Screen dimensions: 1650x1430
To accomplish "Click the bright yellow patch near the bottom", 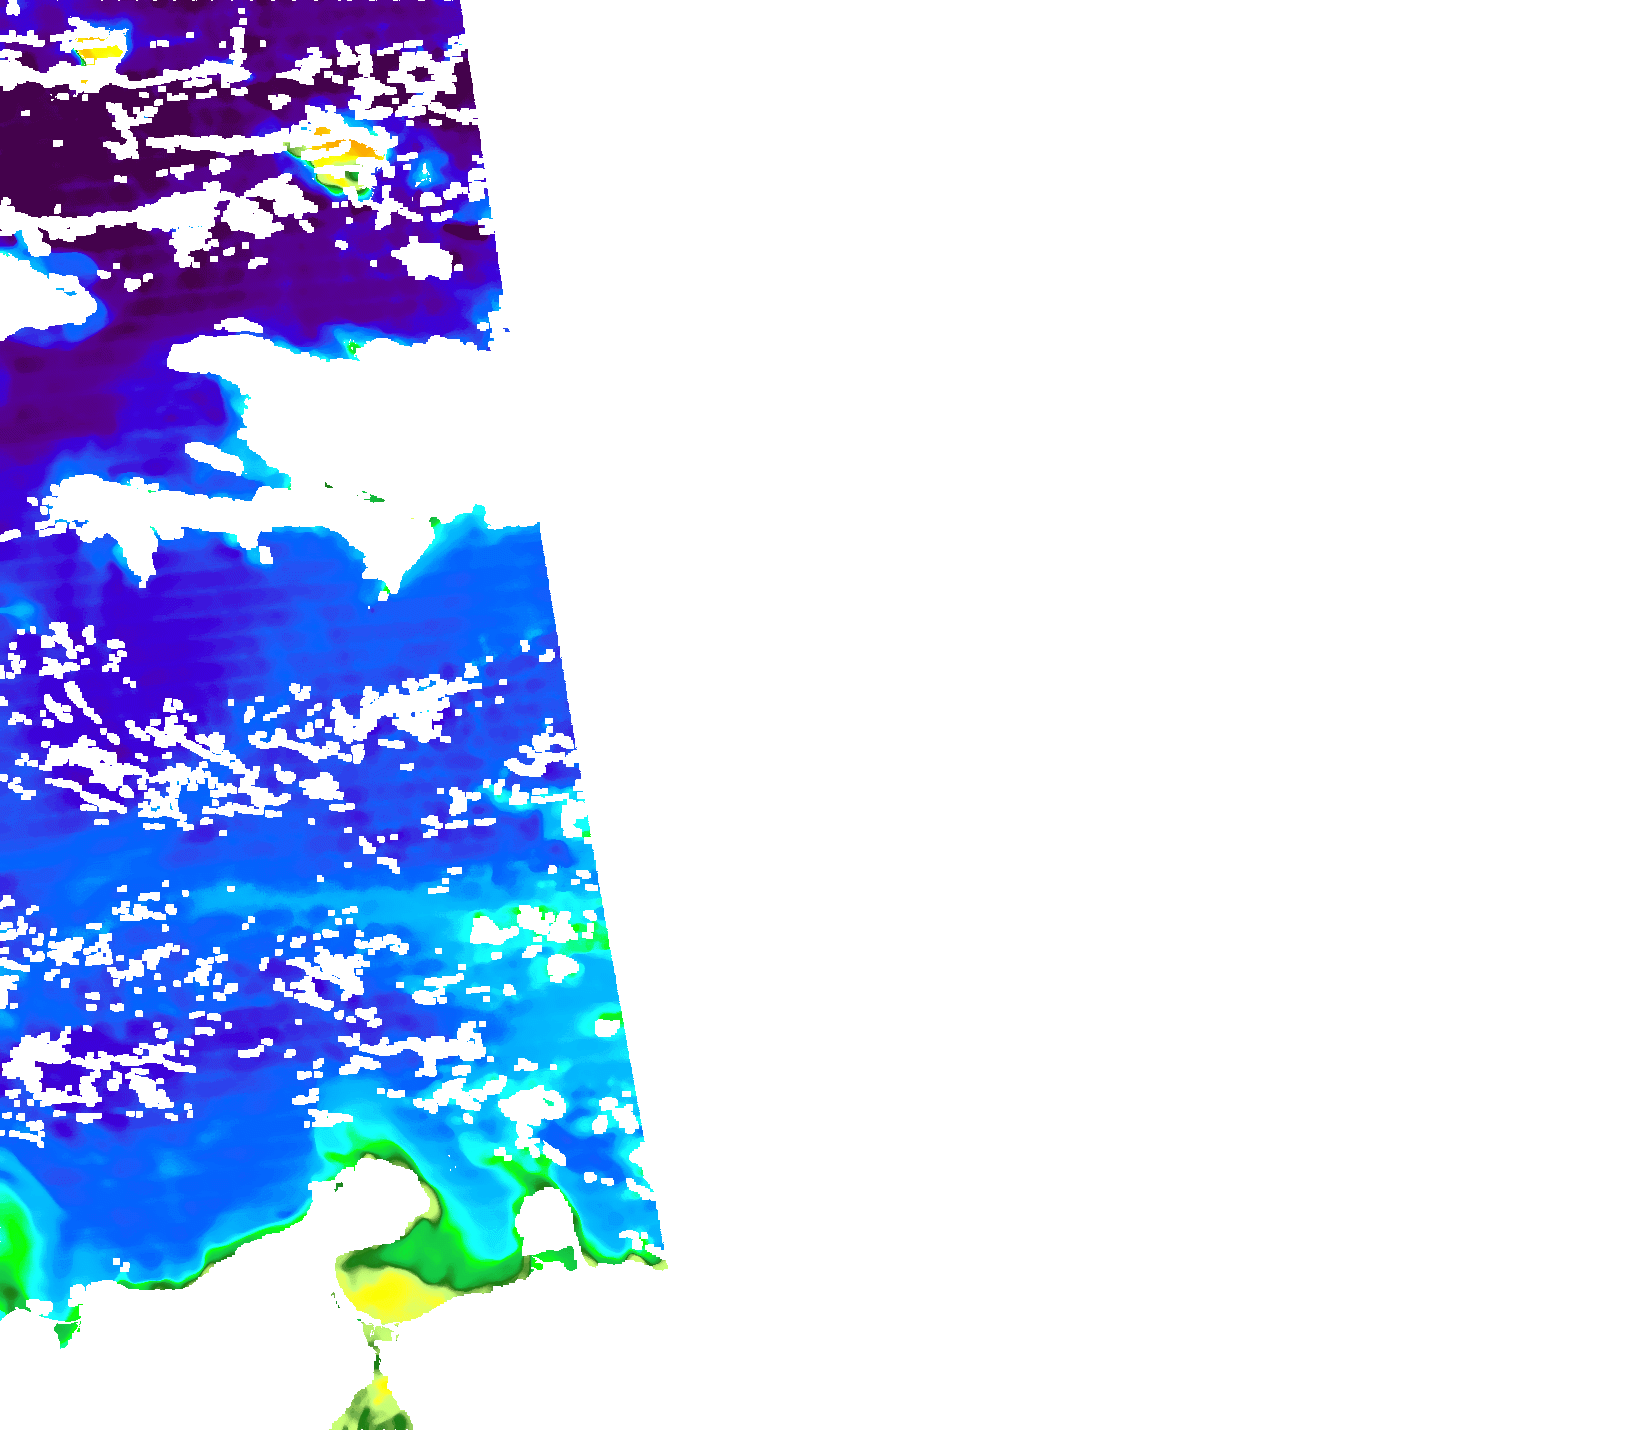I will point(390,1292).
